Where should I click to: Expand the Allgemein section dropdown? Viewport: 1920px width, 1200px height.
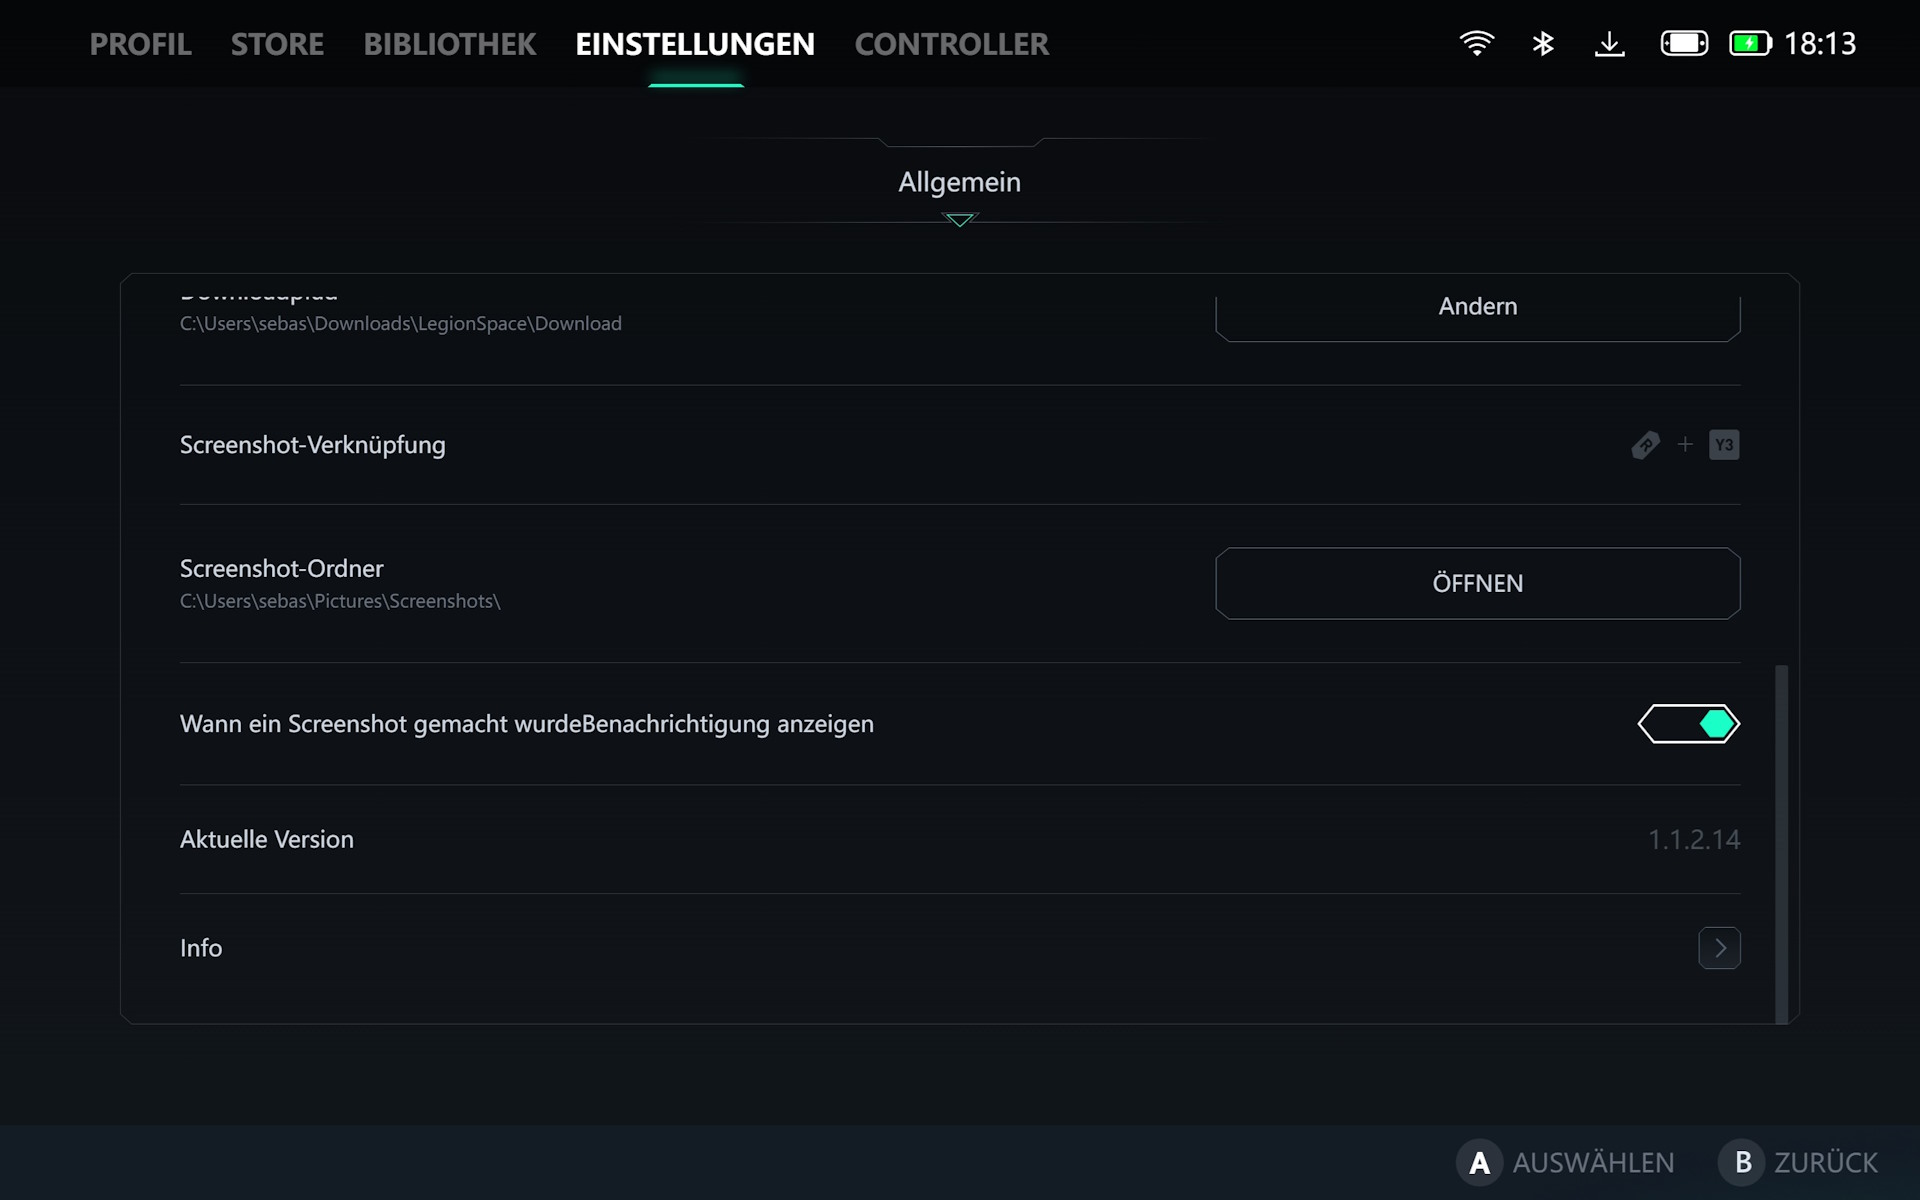959,184
